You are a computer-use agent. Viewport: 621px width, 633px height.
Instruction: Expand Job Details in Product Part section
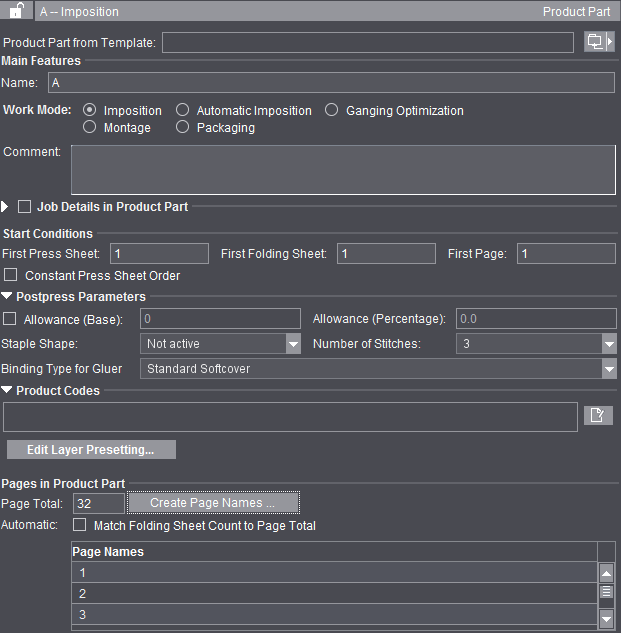(6, 207)
